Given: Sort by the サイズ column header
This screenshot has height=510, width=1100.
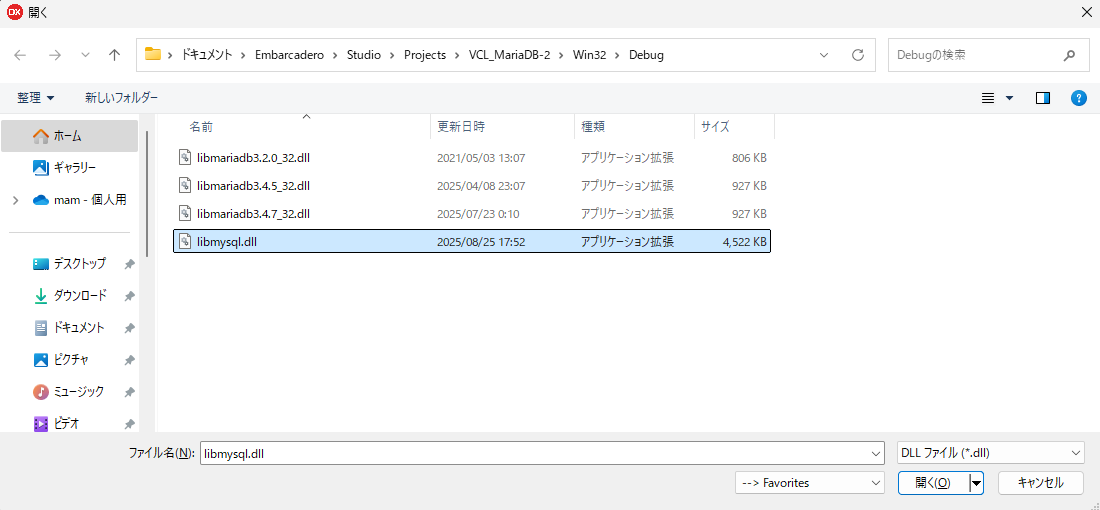Looking at the screenshot, I should [735, 127].
